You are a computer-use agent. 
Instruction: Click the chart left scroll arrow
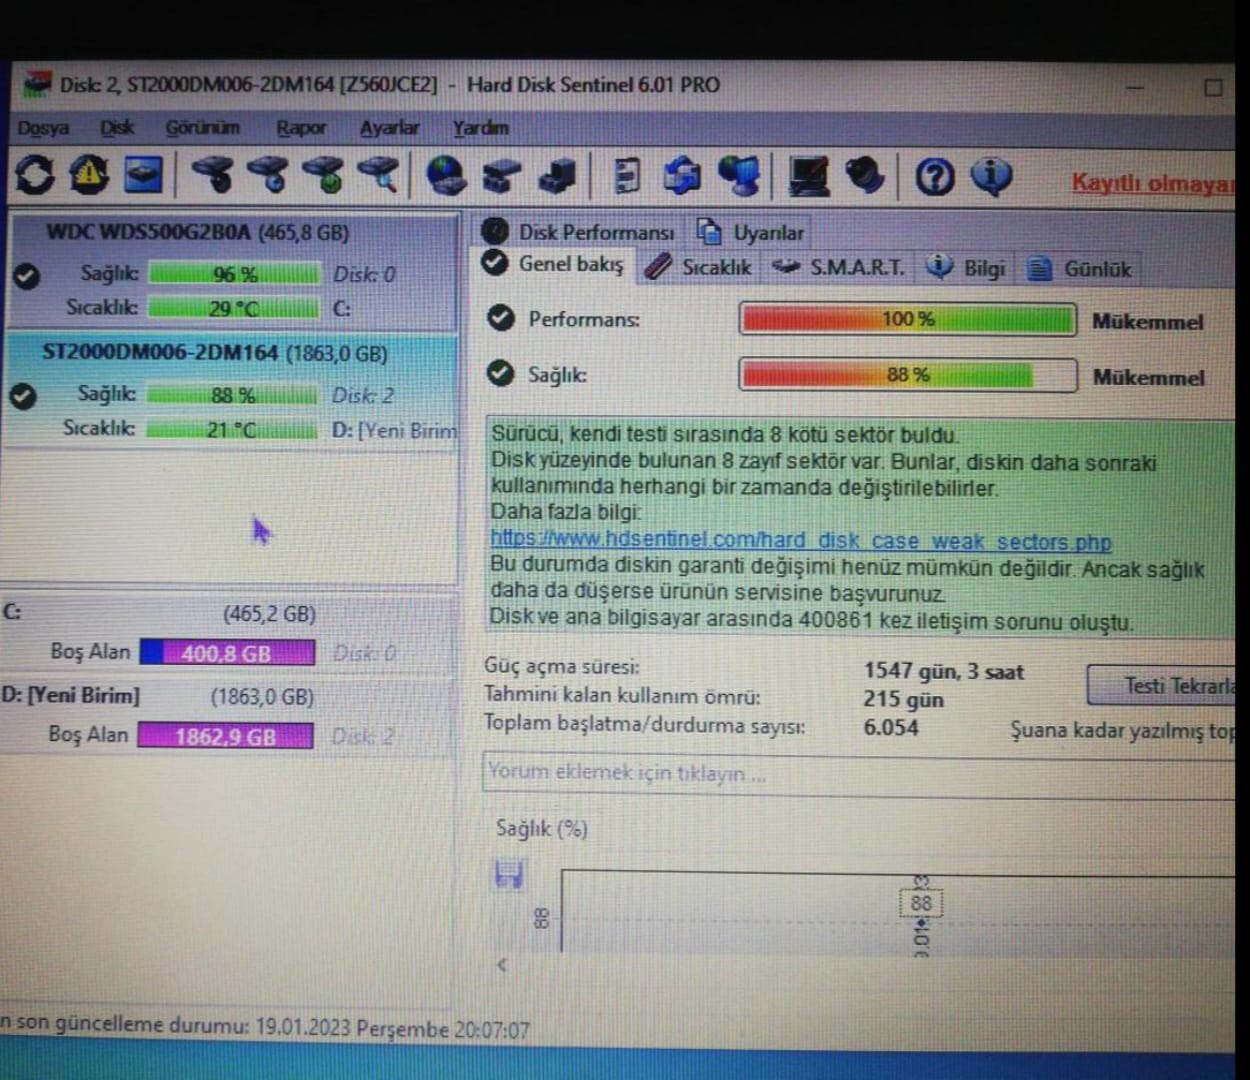tap(502, 965)
